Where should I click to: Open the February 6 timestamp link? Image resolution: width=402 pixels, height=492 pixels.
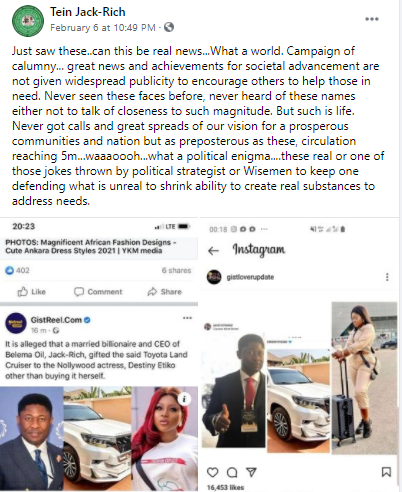click(103, 27)
